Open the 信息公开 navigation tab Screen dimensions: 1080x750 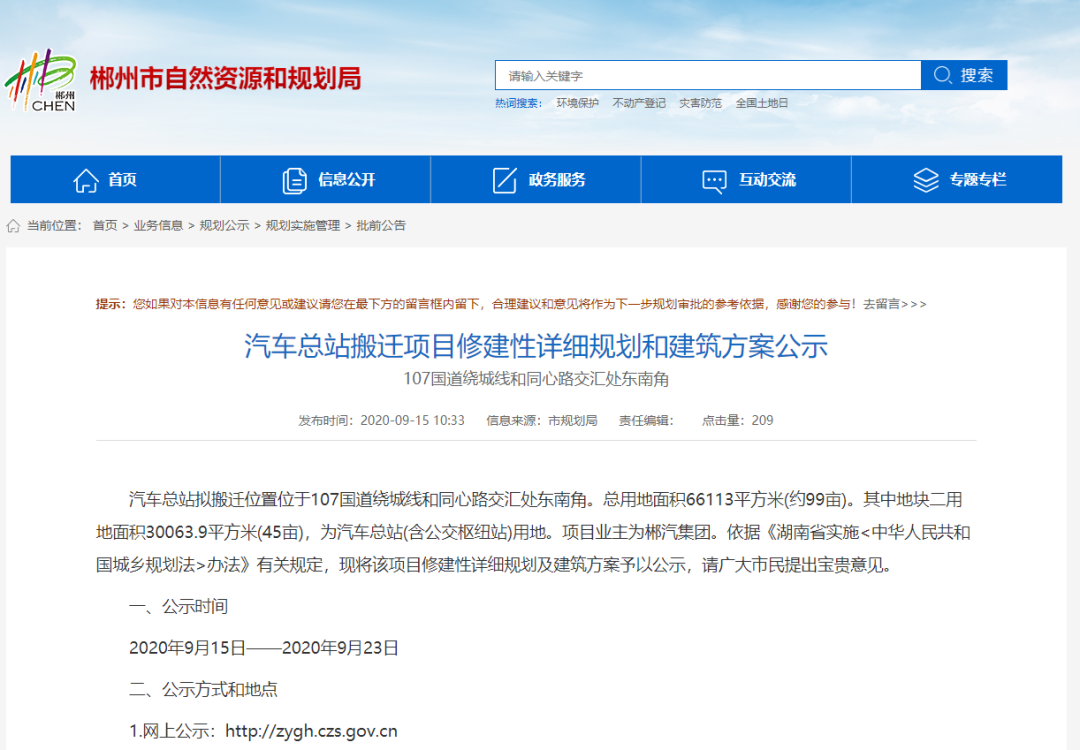point(326,180)
